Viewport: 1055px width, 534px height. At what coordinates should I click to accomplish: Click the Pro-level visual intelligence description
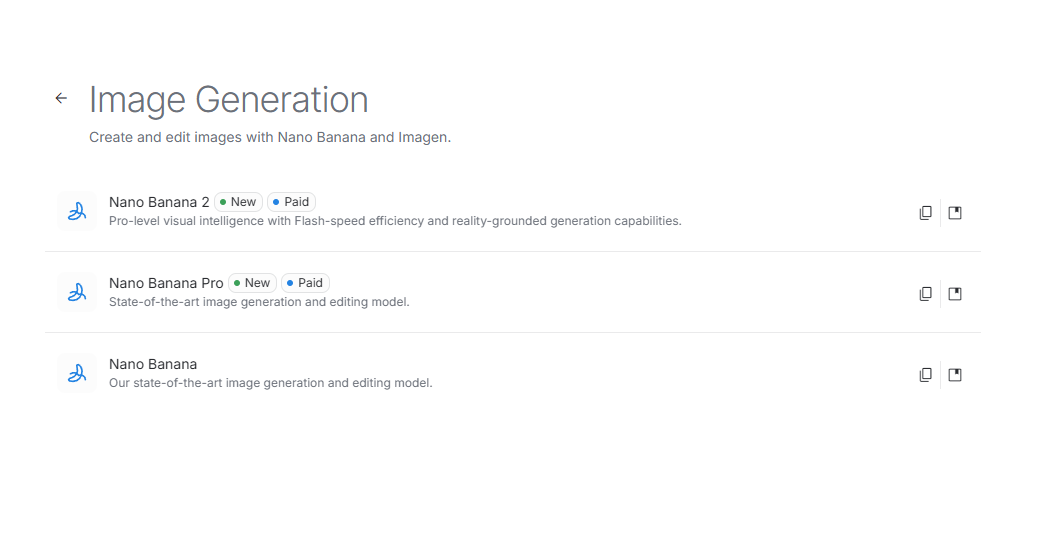[x=395, y=221]
